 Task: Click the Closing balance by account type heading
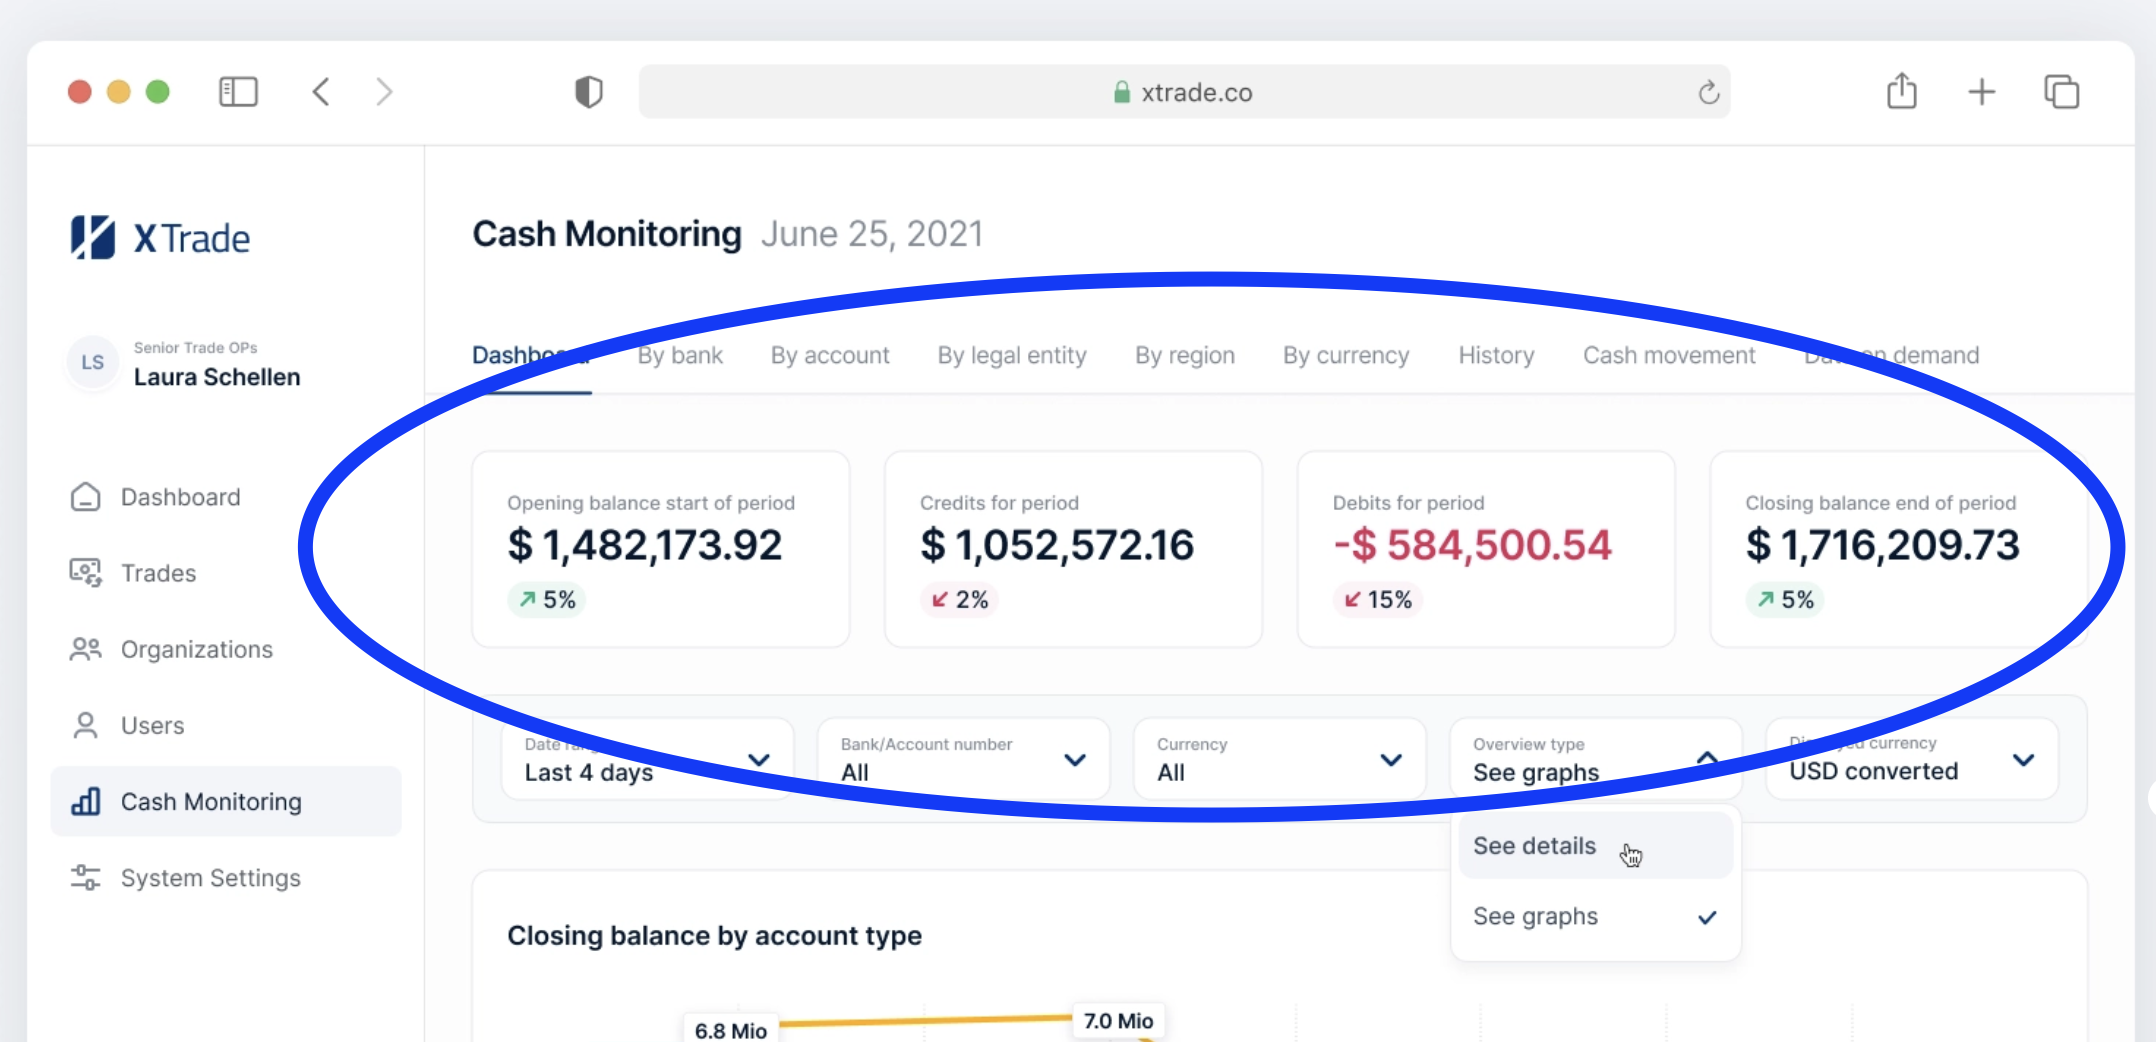[714, 935]
